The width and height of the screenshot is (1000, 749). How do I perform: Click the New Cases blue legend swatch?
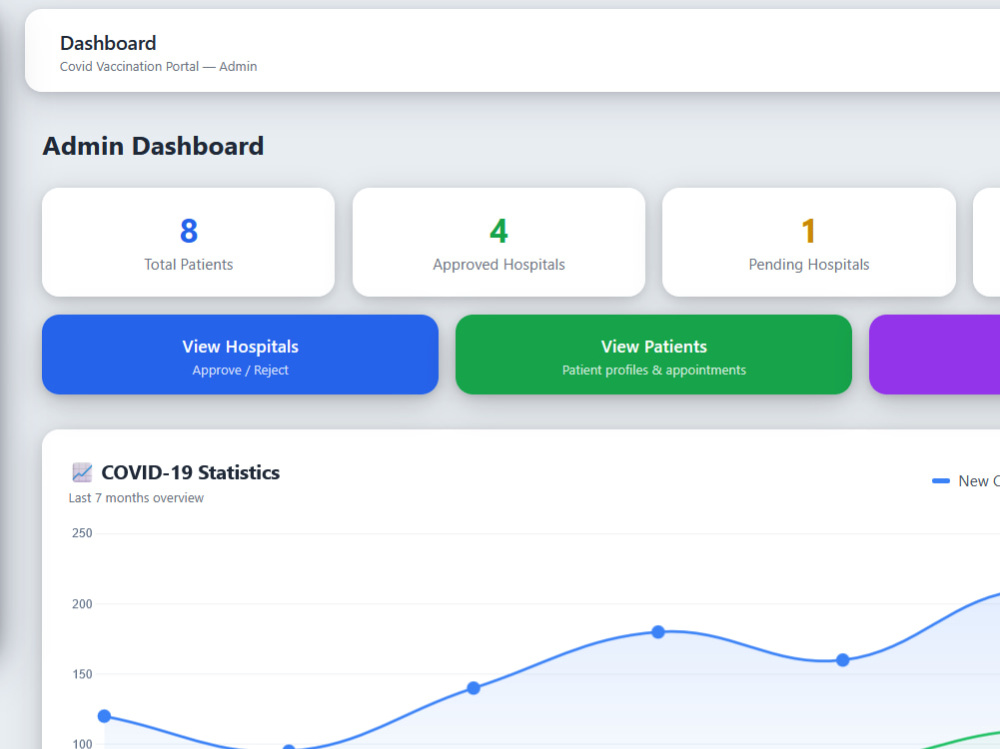coord(941,481)
